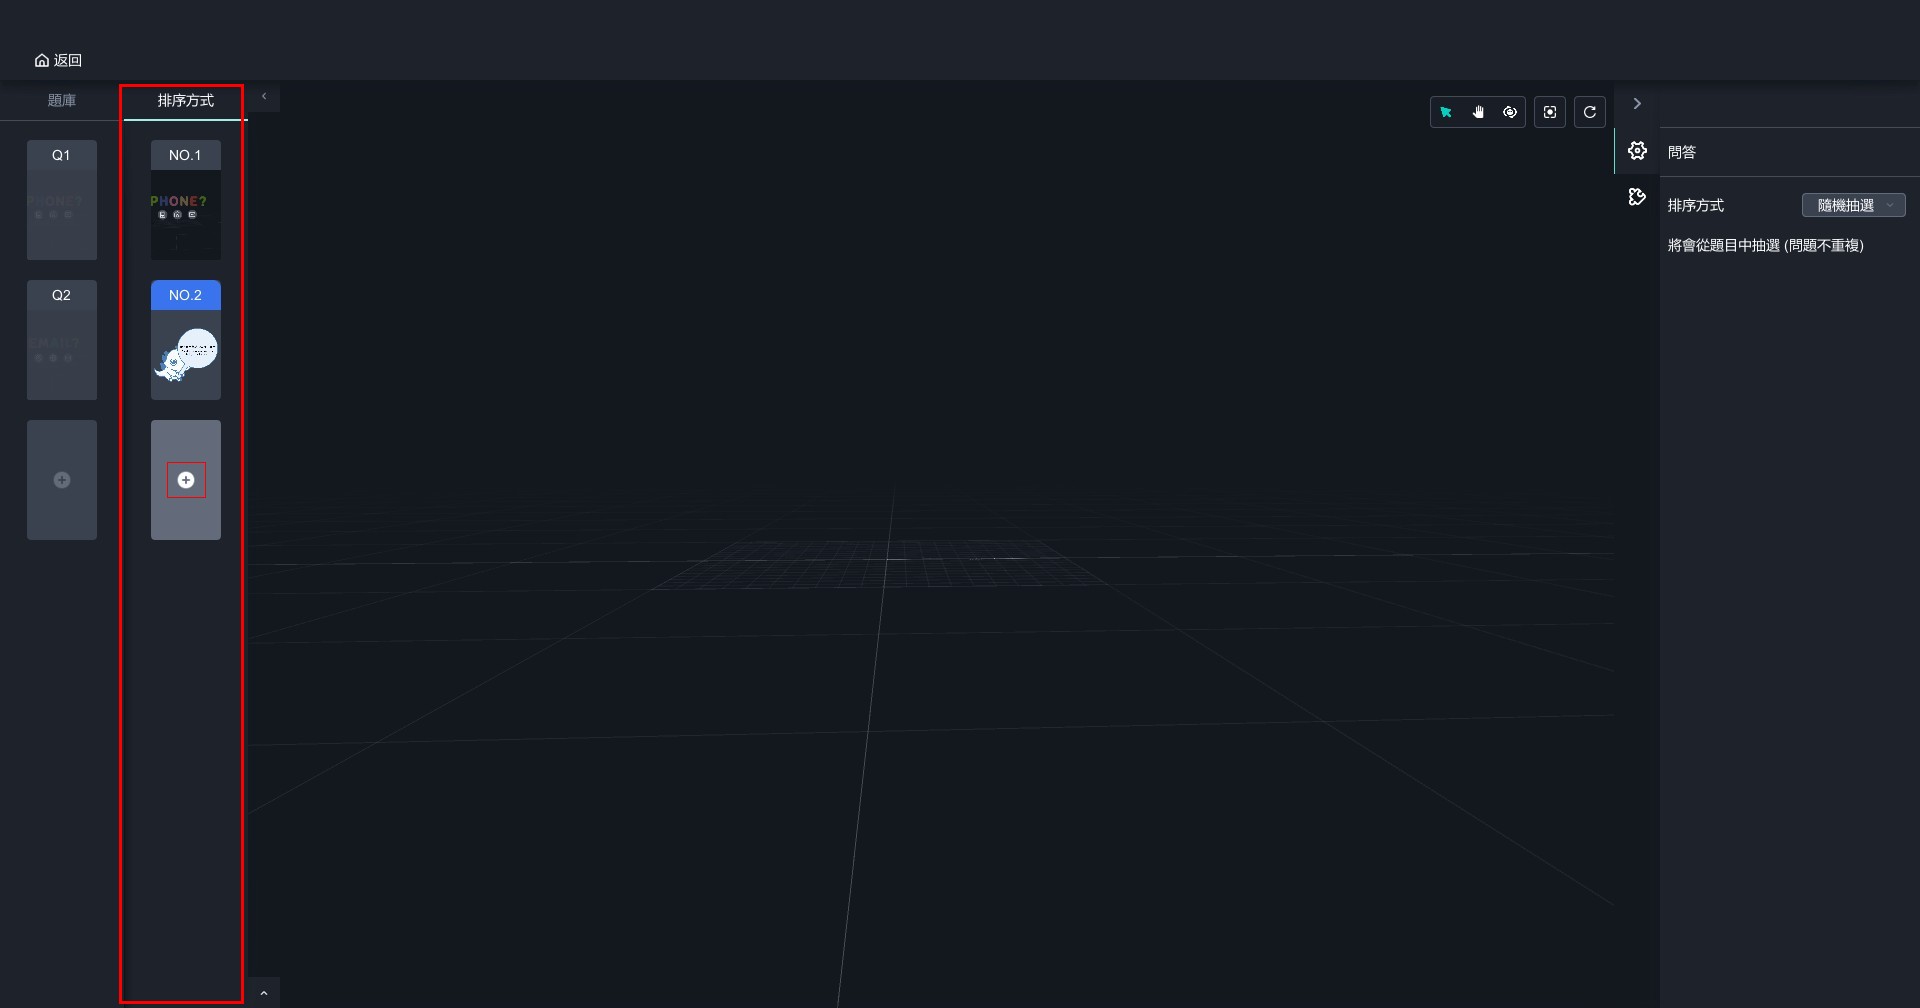The width and height of the screenshot is (1920, 1008).
Task: Open the NO.1 PHONE question thumbnail
Action: point(186,213)
